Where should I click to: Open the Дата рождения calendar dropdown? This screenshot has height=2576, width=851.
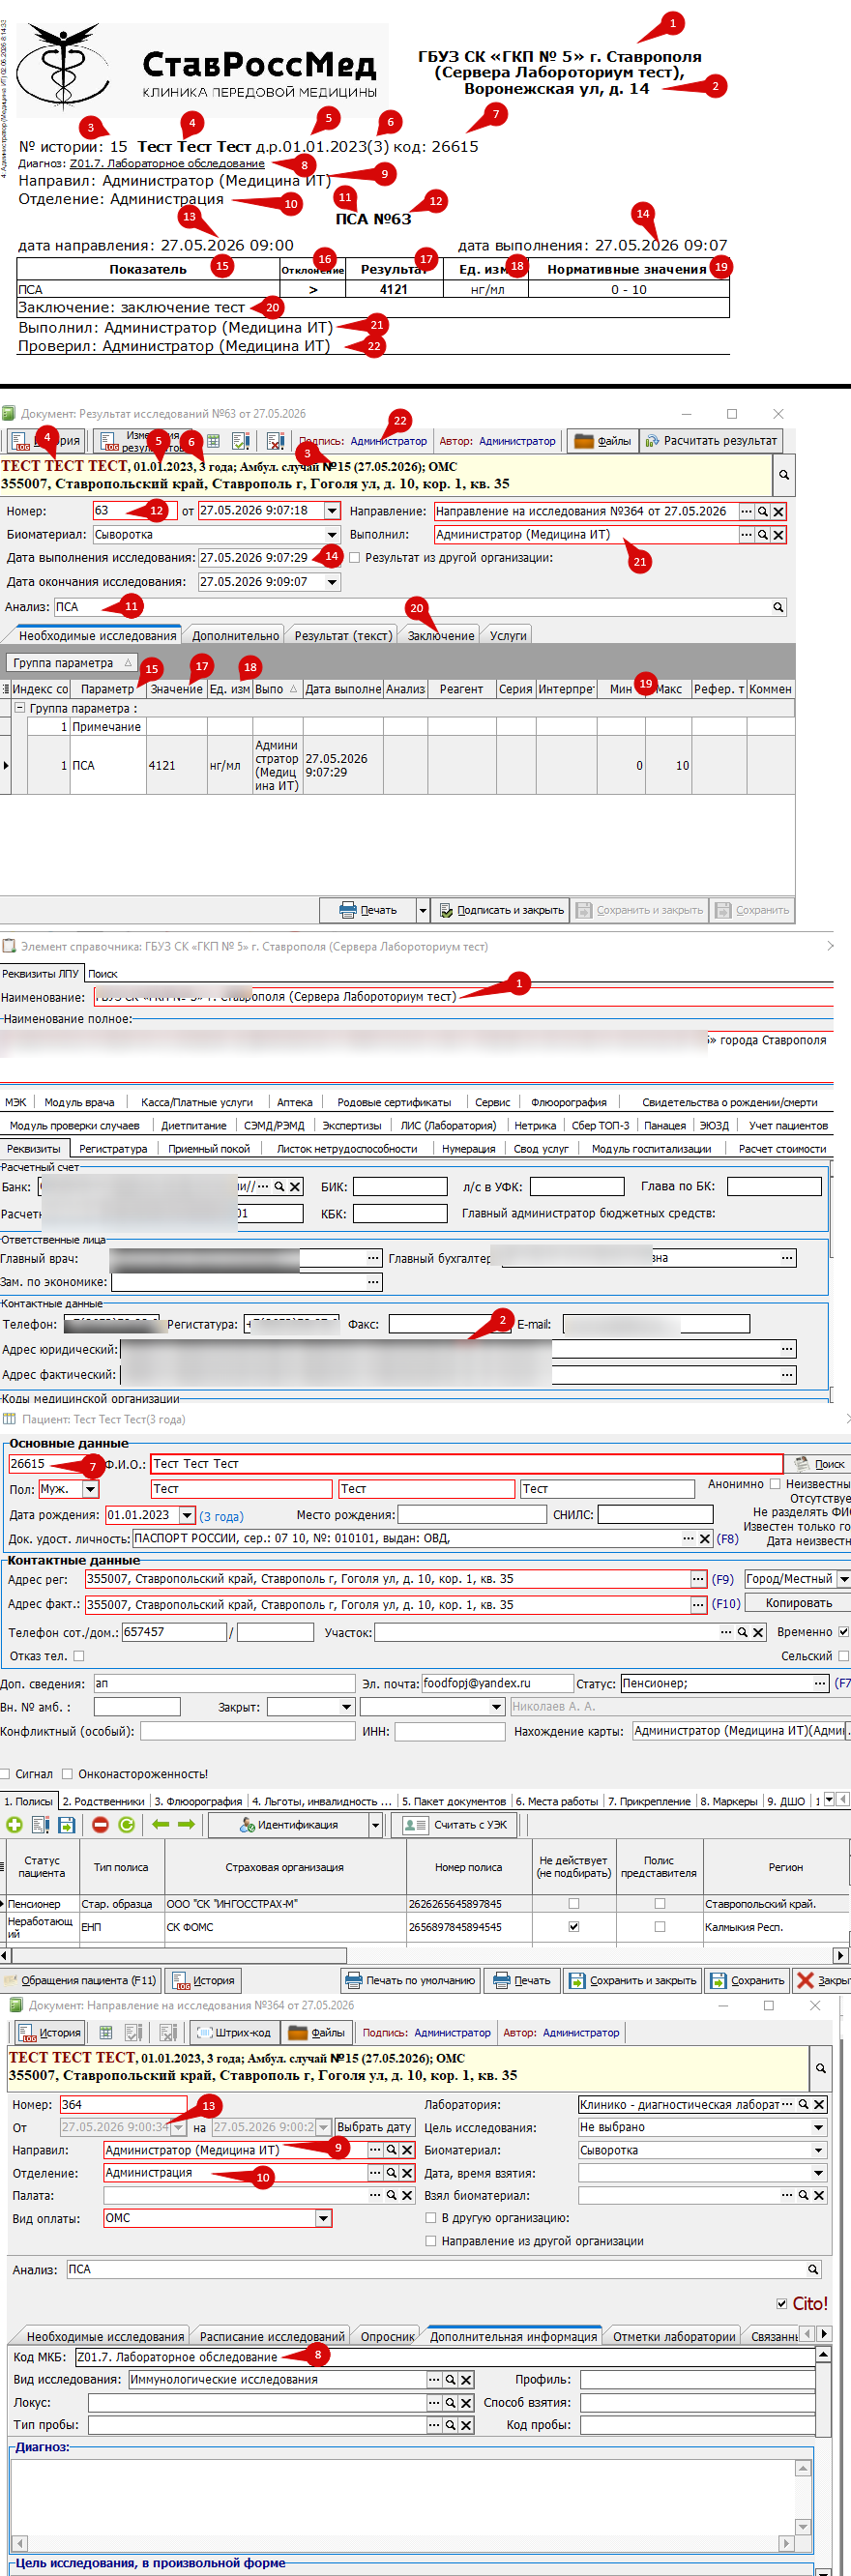187,1515
